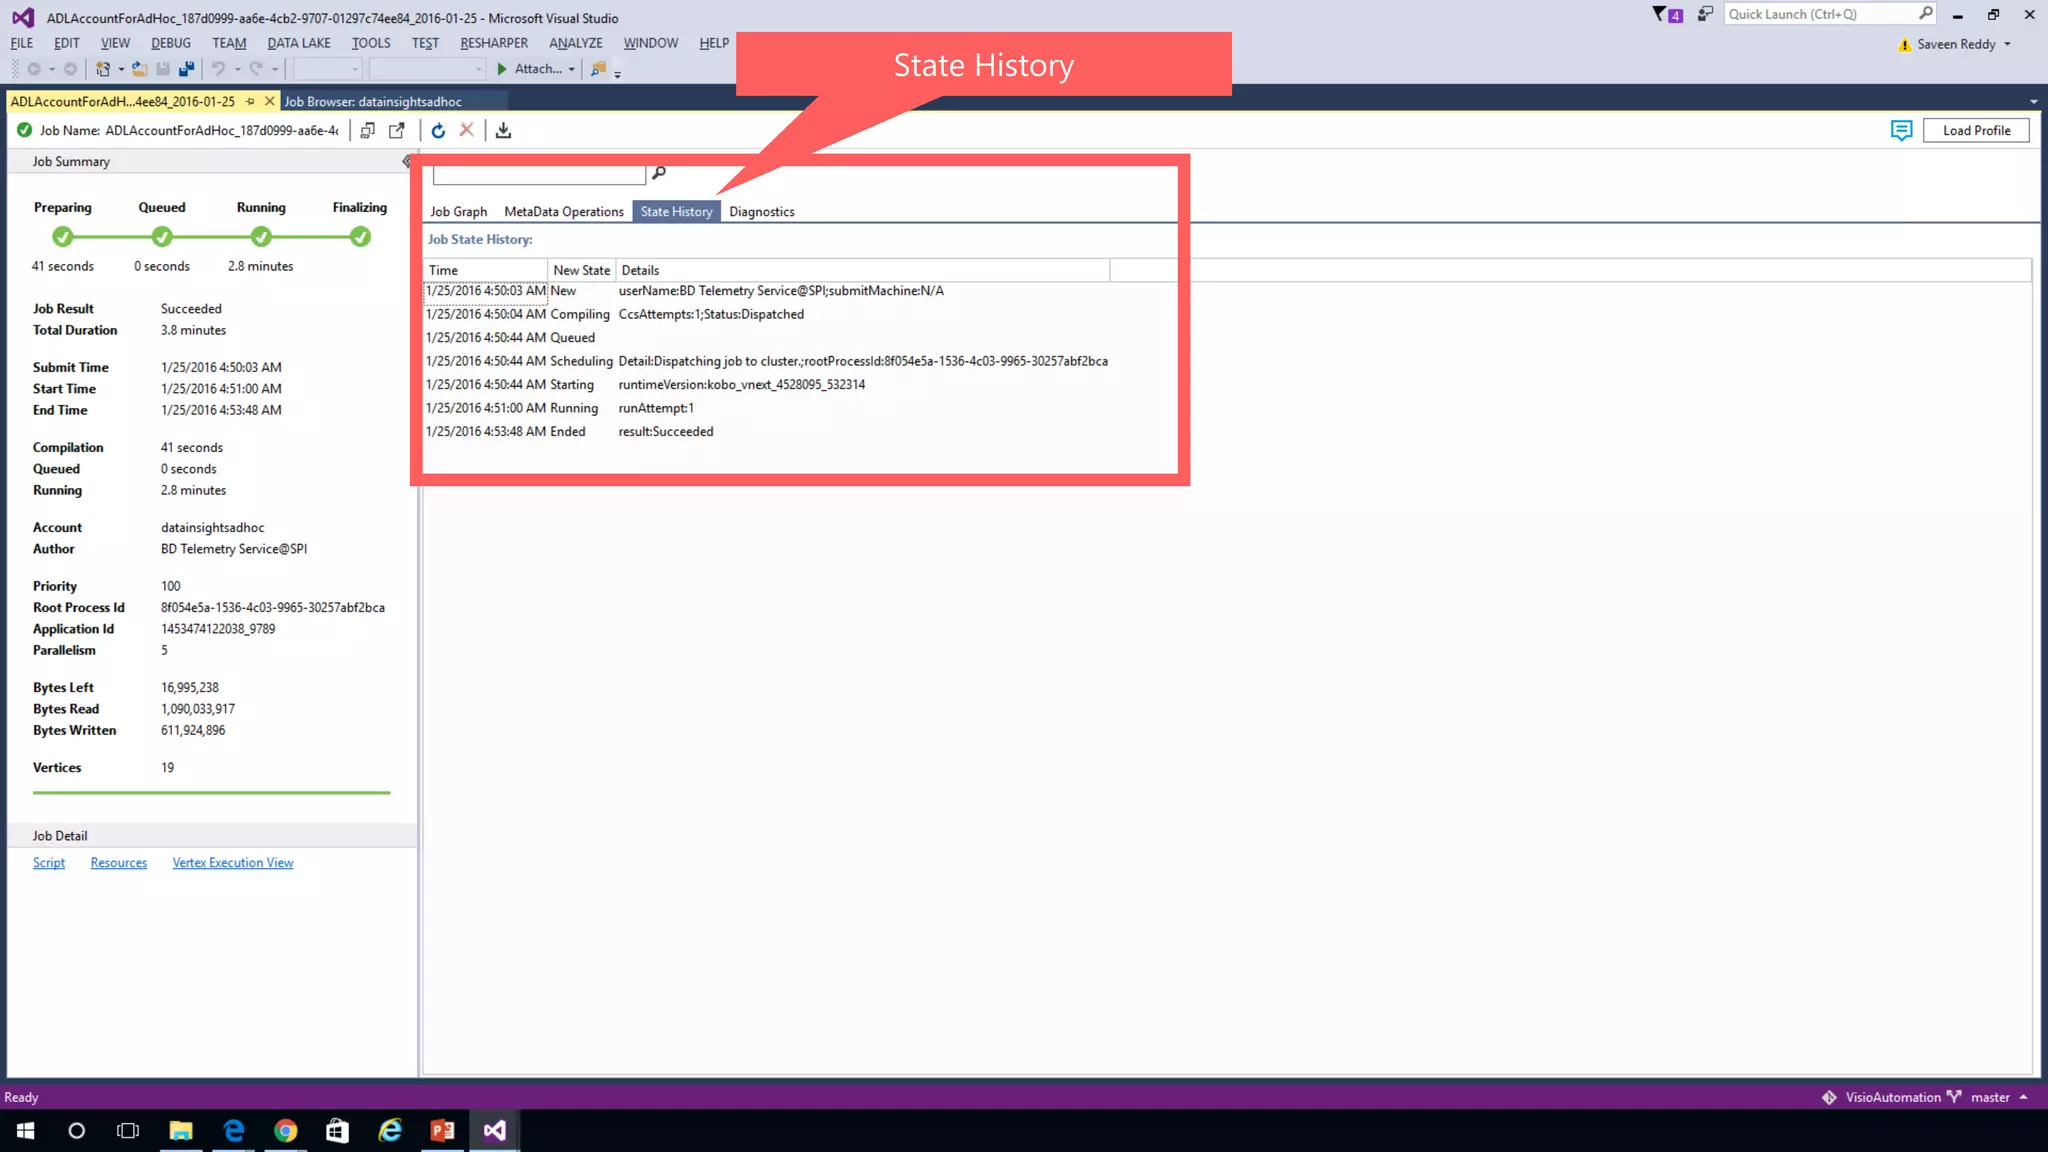Image resolution: width=2048 pixels, height=1152 pixels.
Task: Open the Vertex Execution View link
Action: [233, 863]
